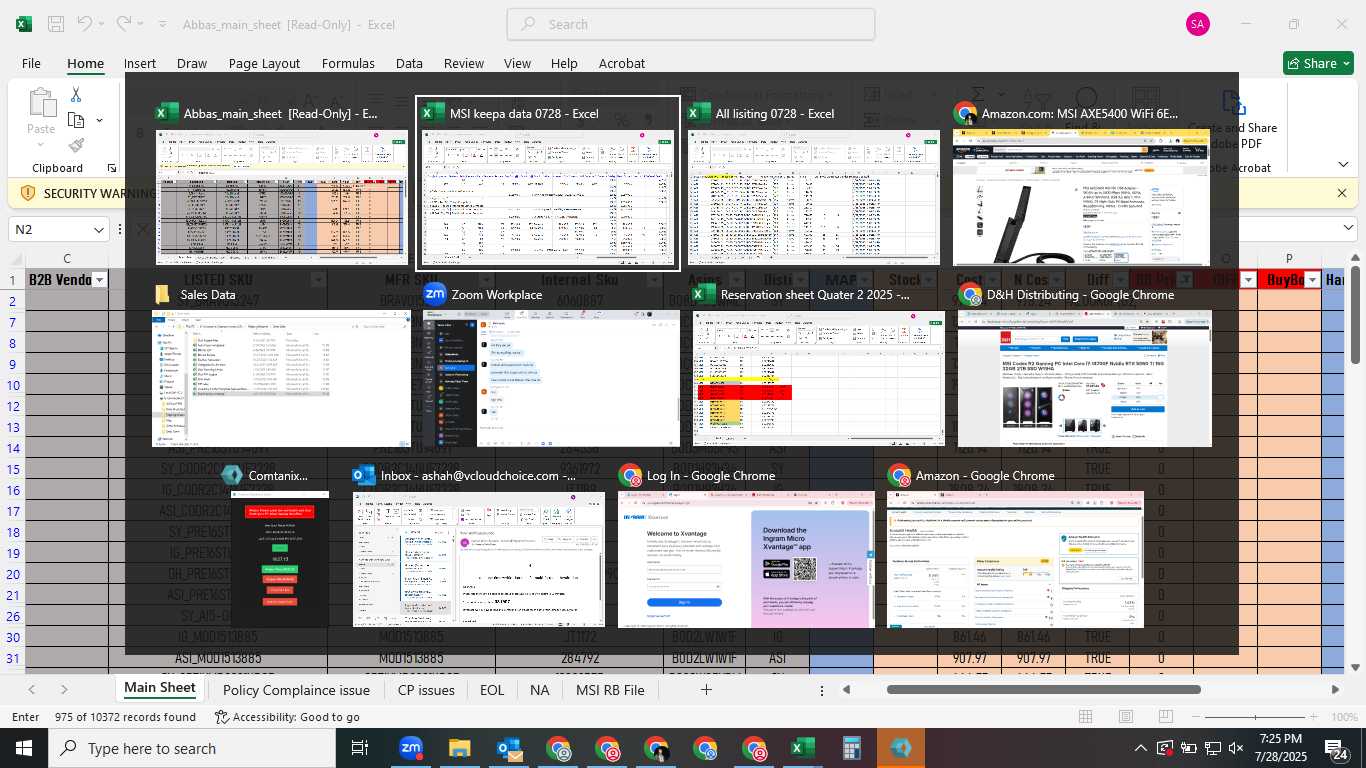Switch to Page Layout ribbon tab
This screenshot has width=1366, height=768.
(264, 63)
